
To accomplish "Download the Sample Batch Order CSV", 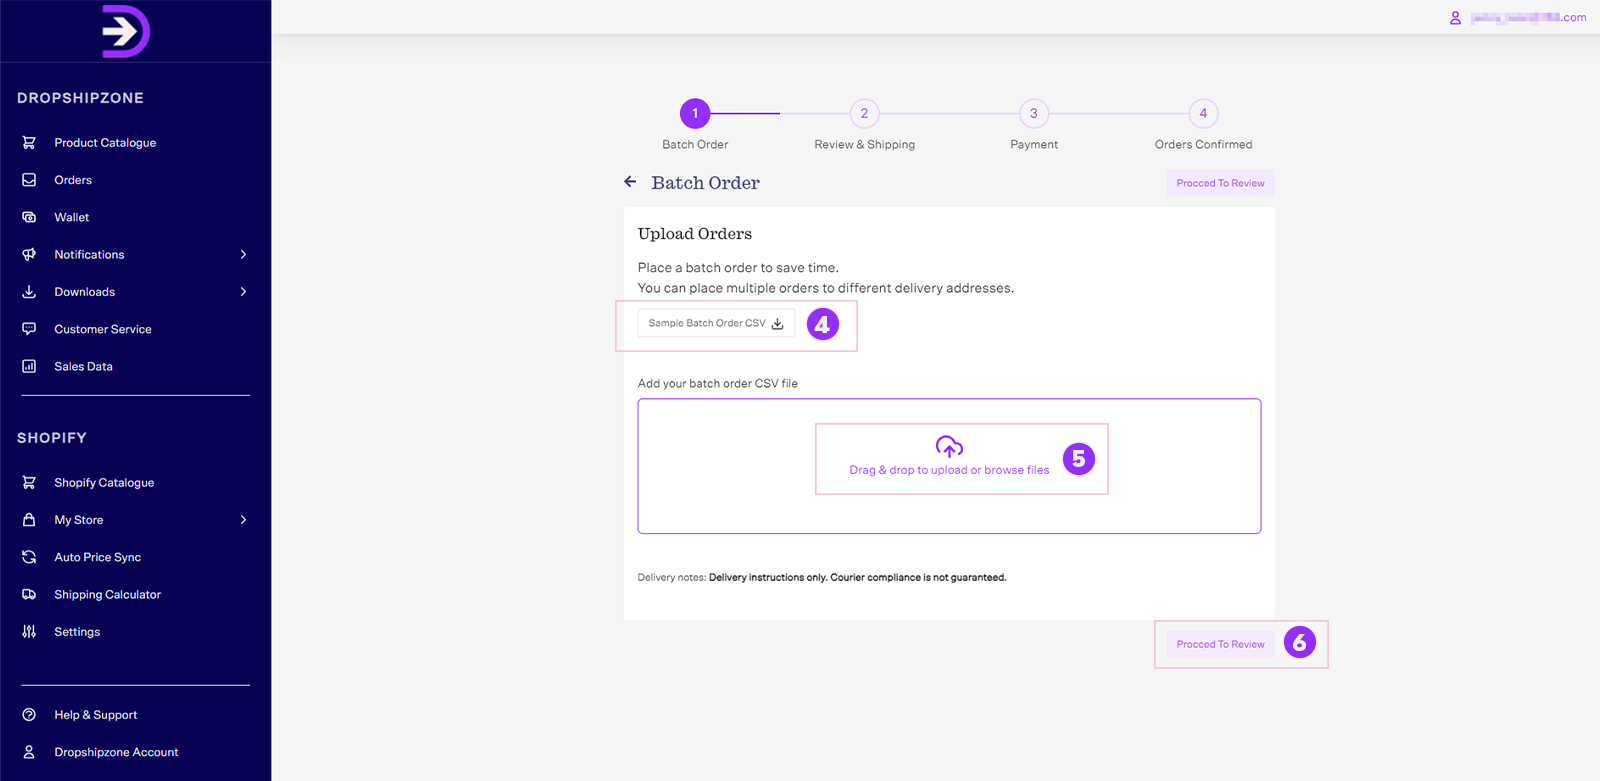I will point(716,323).
